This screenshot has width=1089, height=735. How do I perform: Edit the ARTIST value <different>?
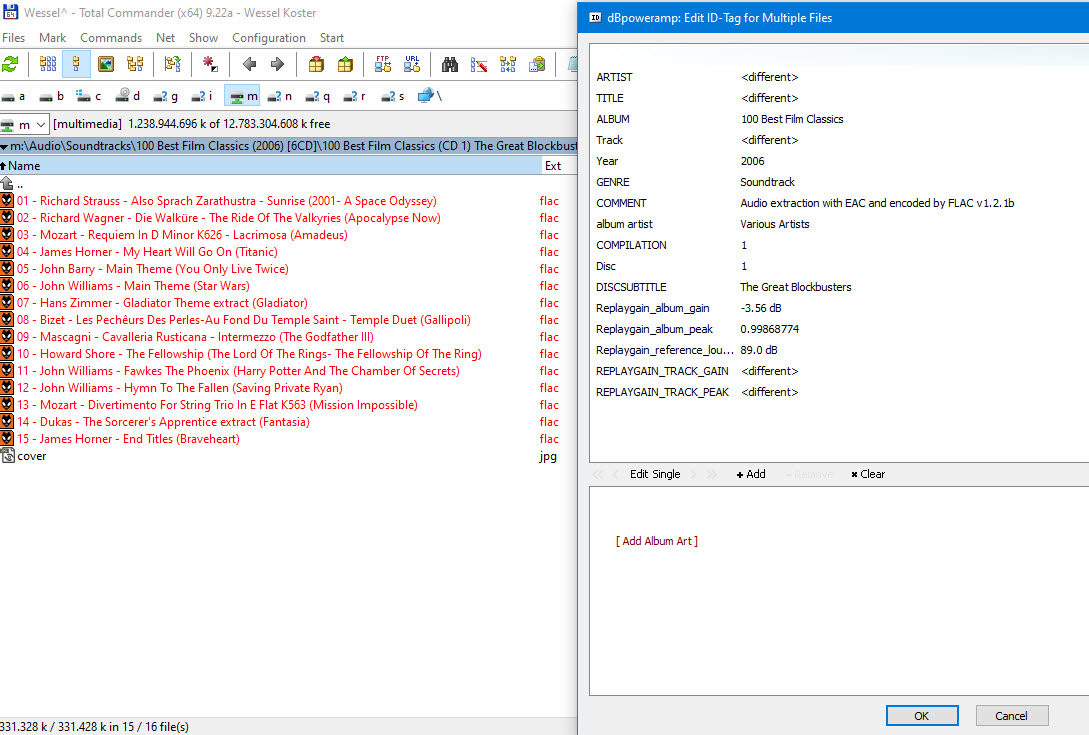tap(770, 77)
